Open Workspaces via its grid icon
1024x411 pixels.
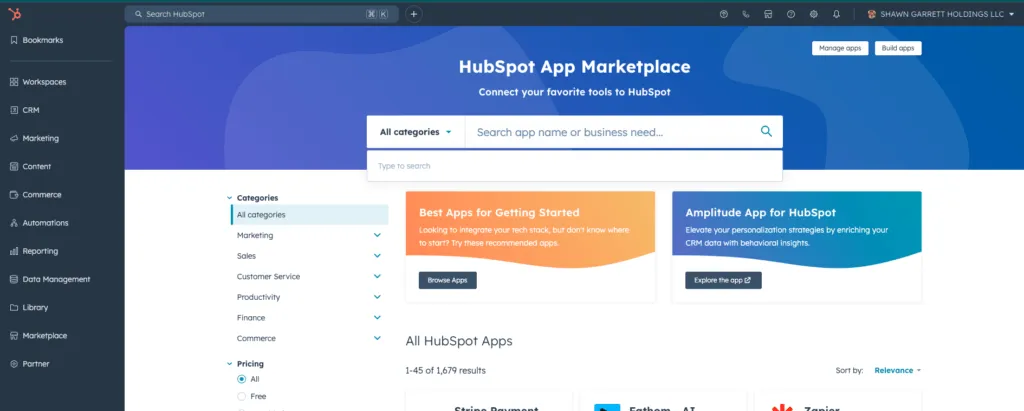click(14, 82)
